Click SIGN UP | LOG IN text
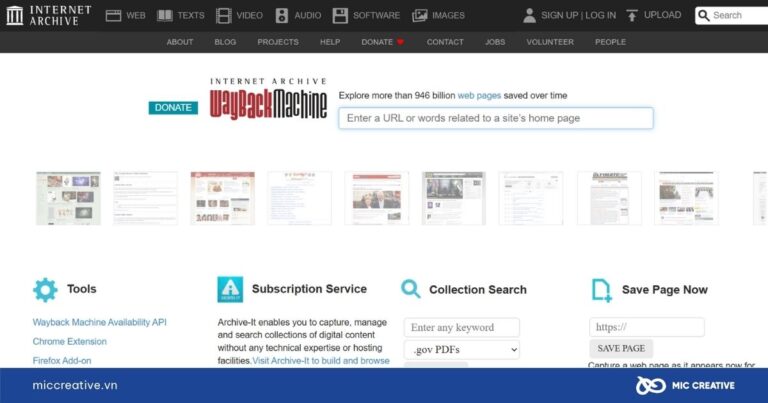Viewport: 768px width, 403px height. coord(578,15)
